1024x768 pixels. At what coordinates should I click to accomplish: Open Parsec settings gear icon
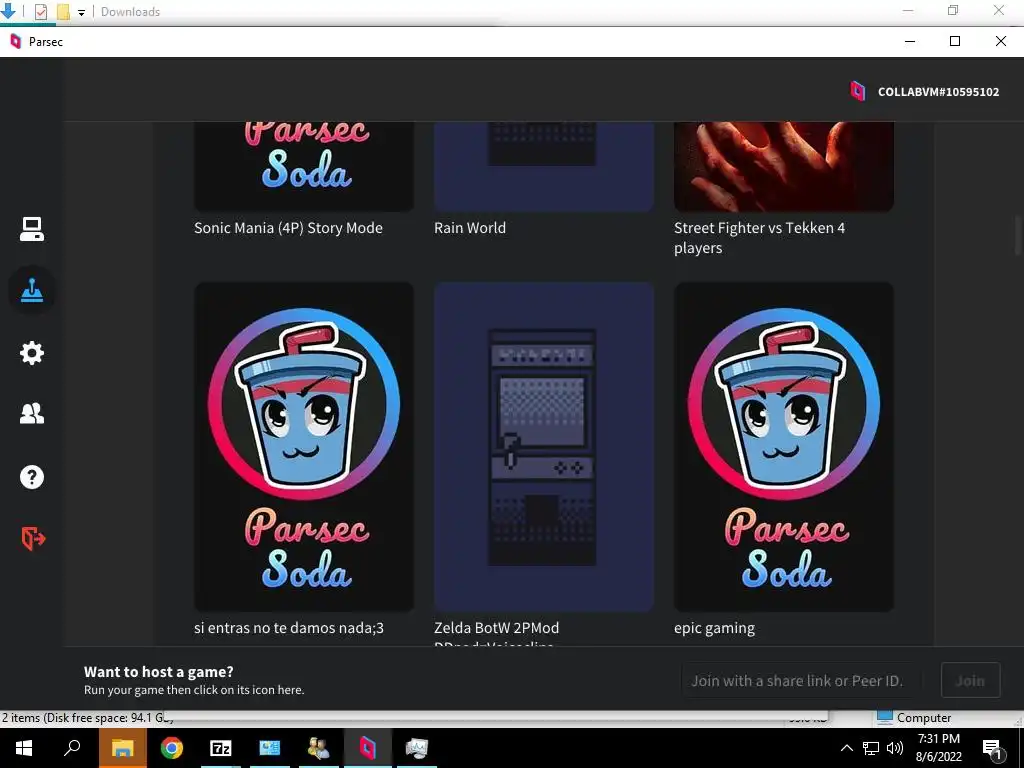(x=31, y=353)
